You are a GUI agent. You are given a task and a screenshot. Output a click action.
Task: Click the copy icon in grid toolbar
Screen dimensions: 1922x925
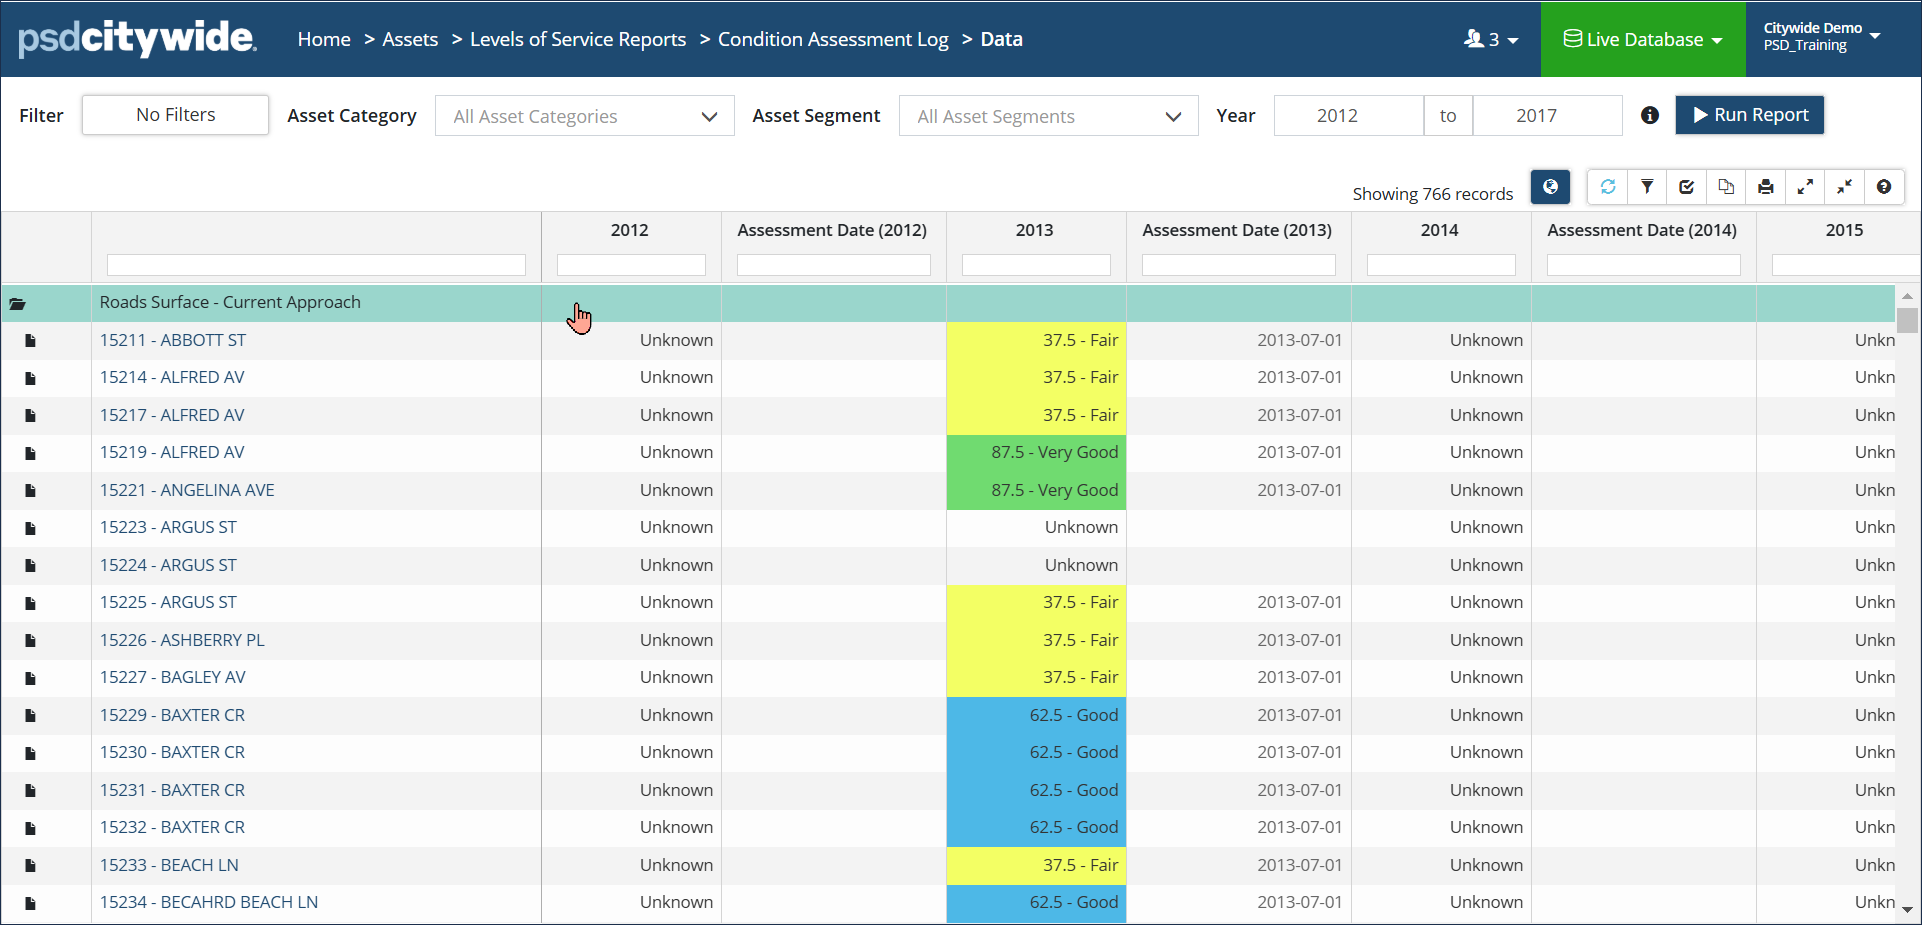point(1726,187)
